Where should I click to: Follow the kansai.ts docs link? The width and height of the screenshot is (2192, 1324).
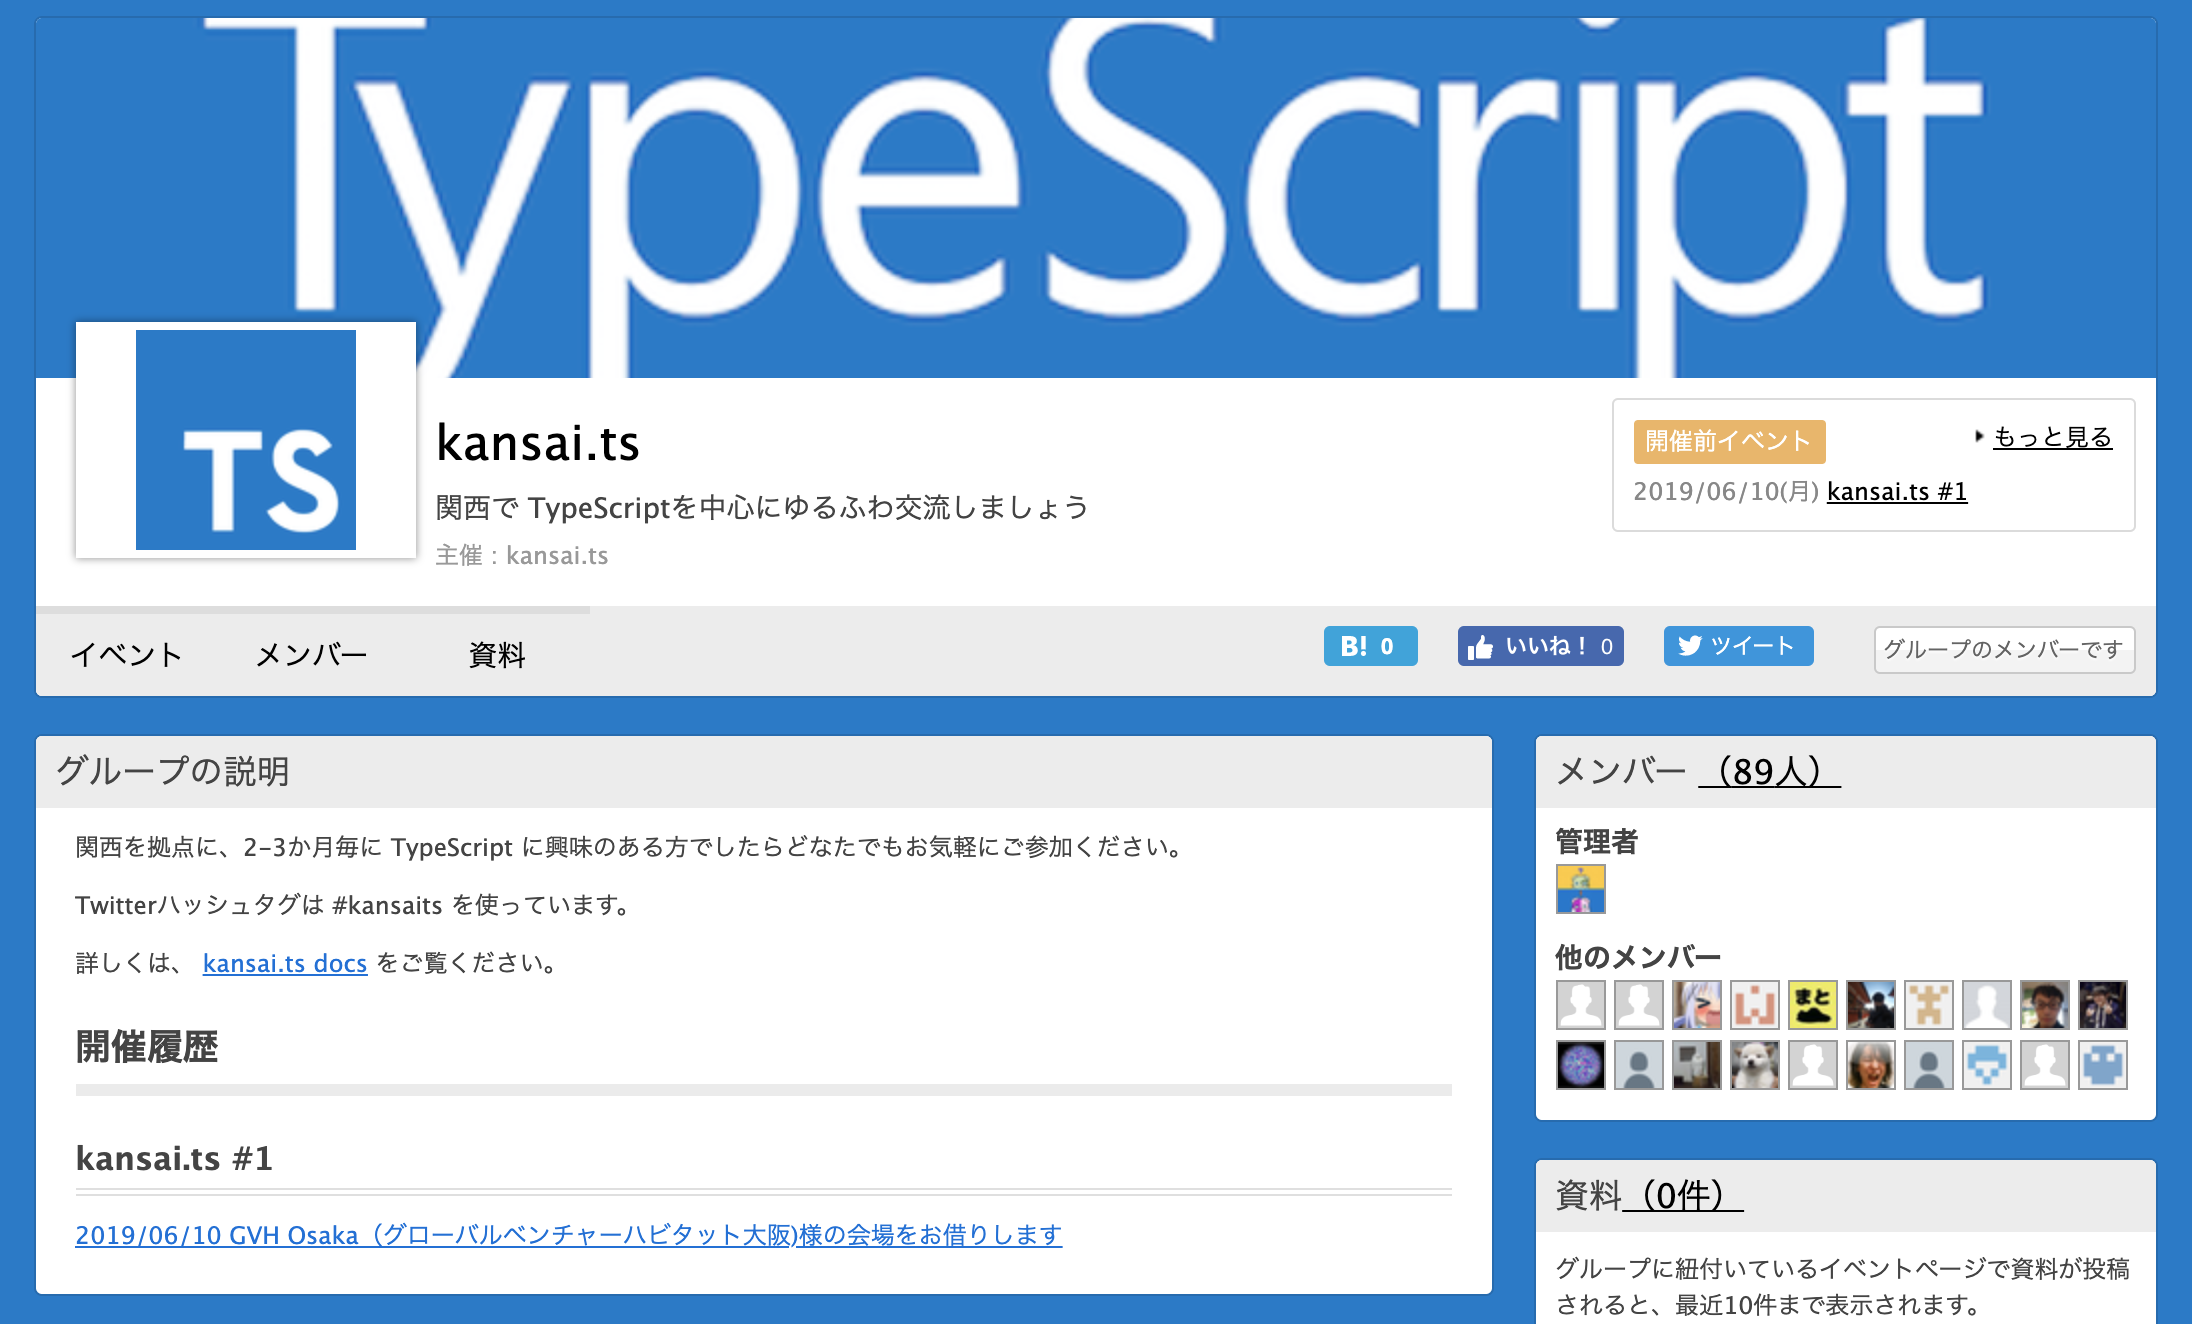(285, 963)
